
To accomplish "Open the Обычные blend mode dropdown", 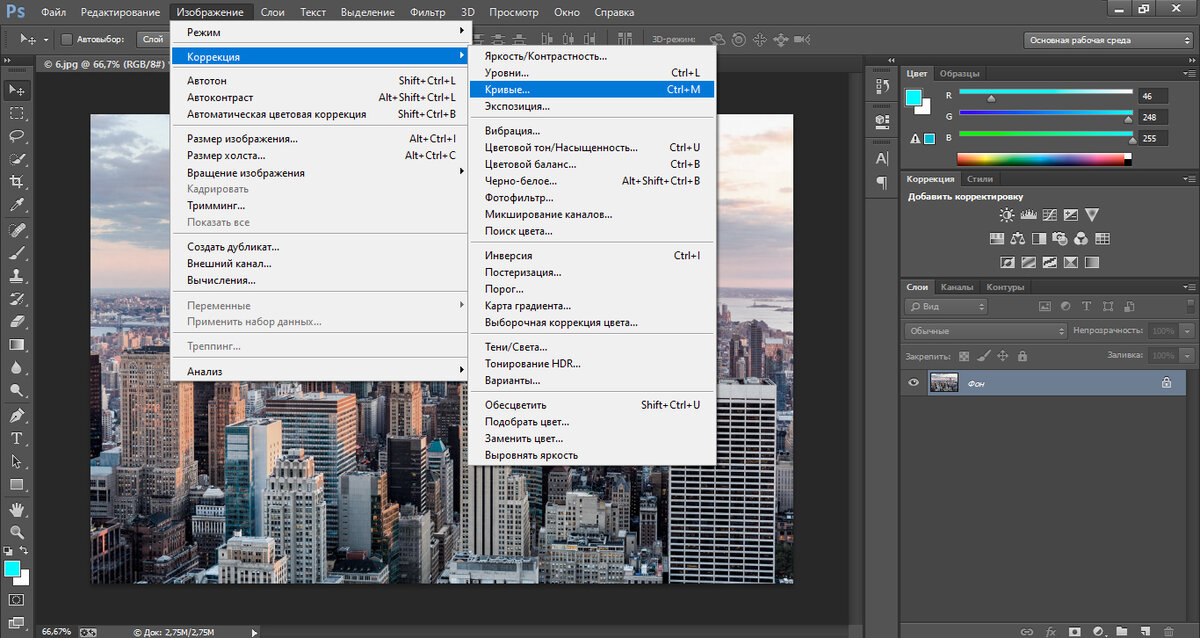I will 985,331.
